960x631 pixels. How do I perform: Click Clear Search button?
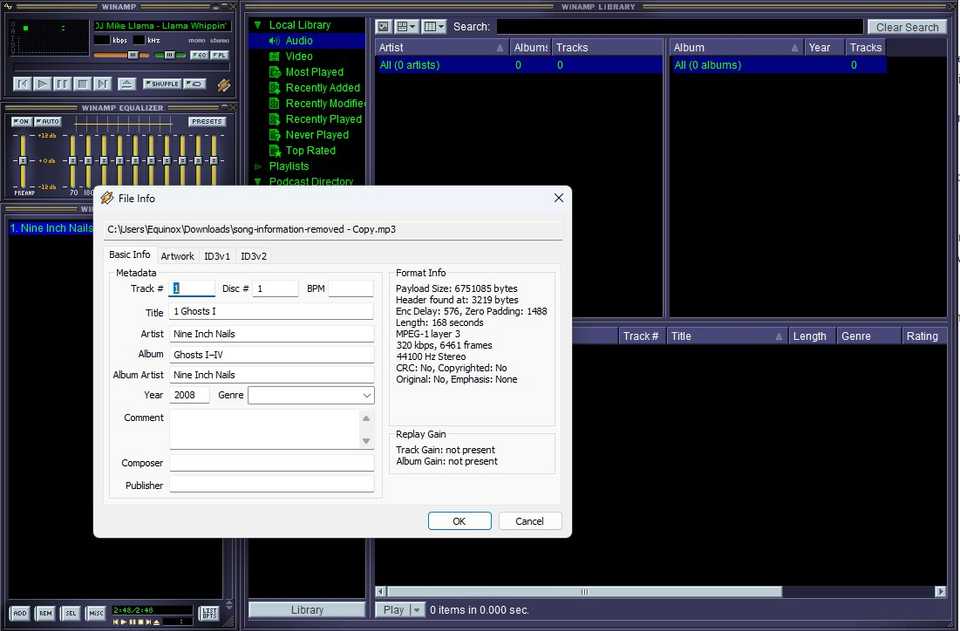[907, 27]
